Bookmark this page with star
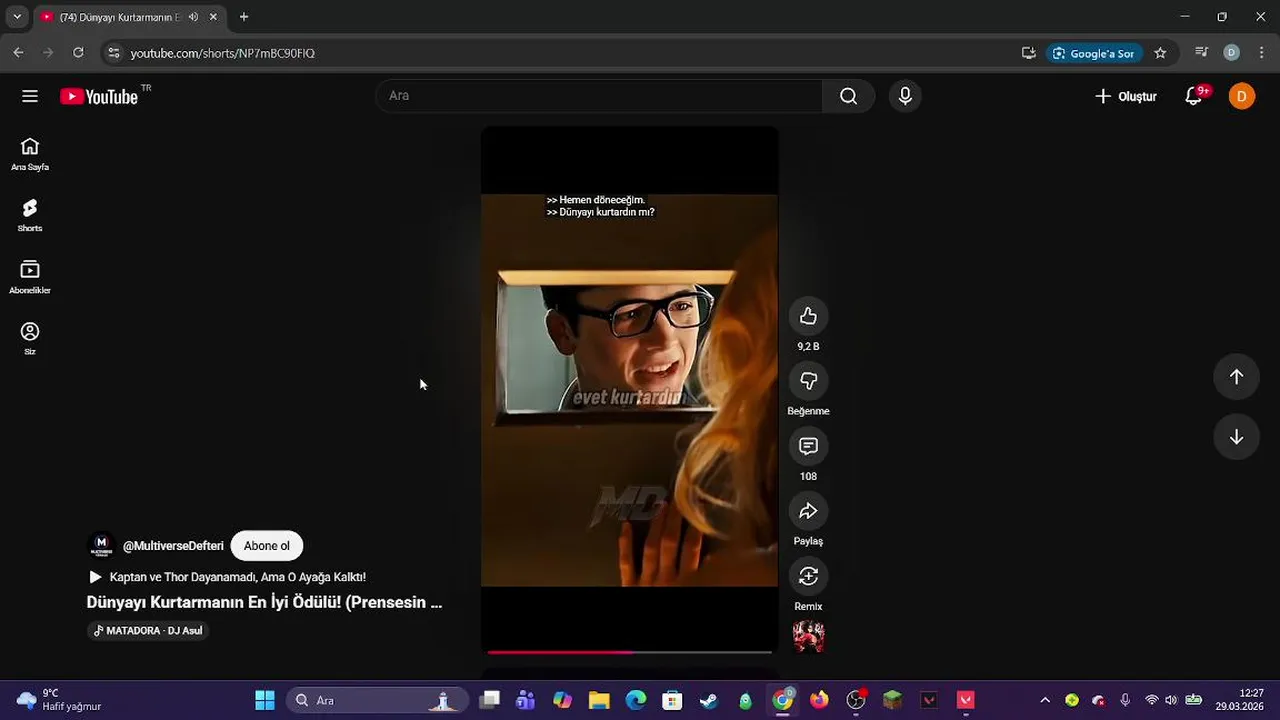The image size is (1280, 720). [1160, 53]
